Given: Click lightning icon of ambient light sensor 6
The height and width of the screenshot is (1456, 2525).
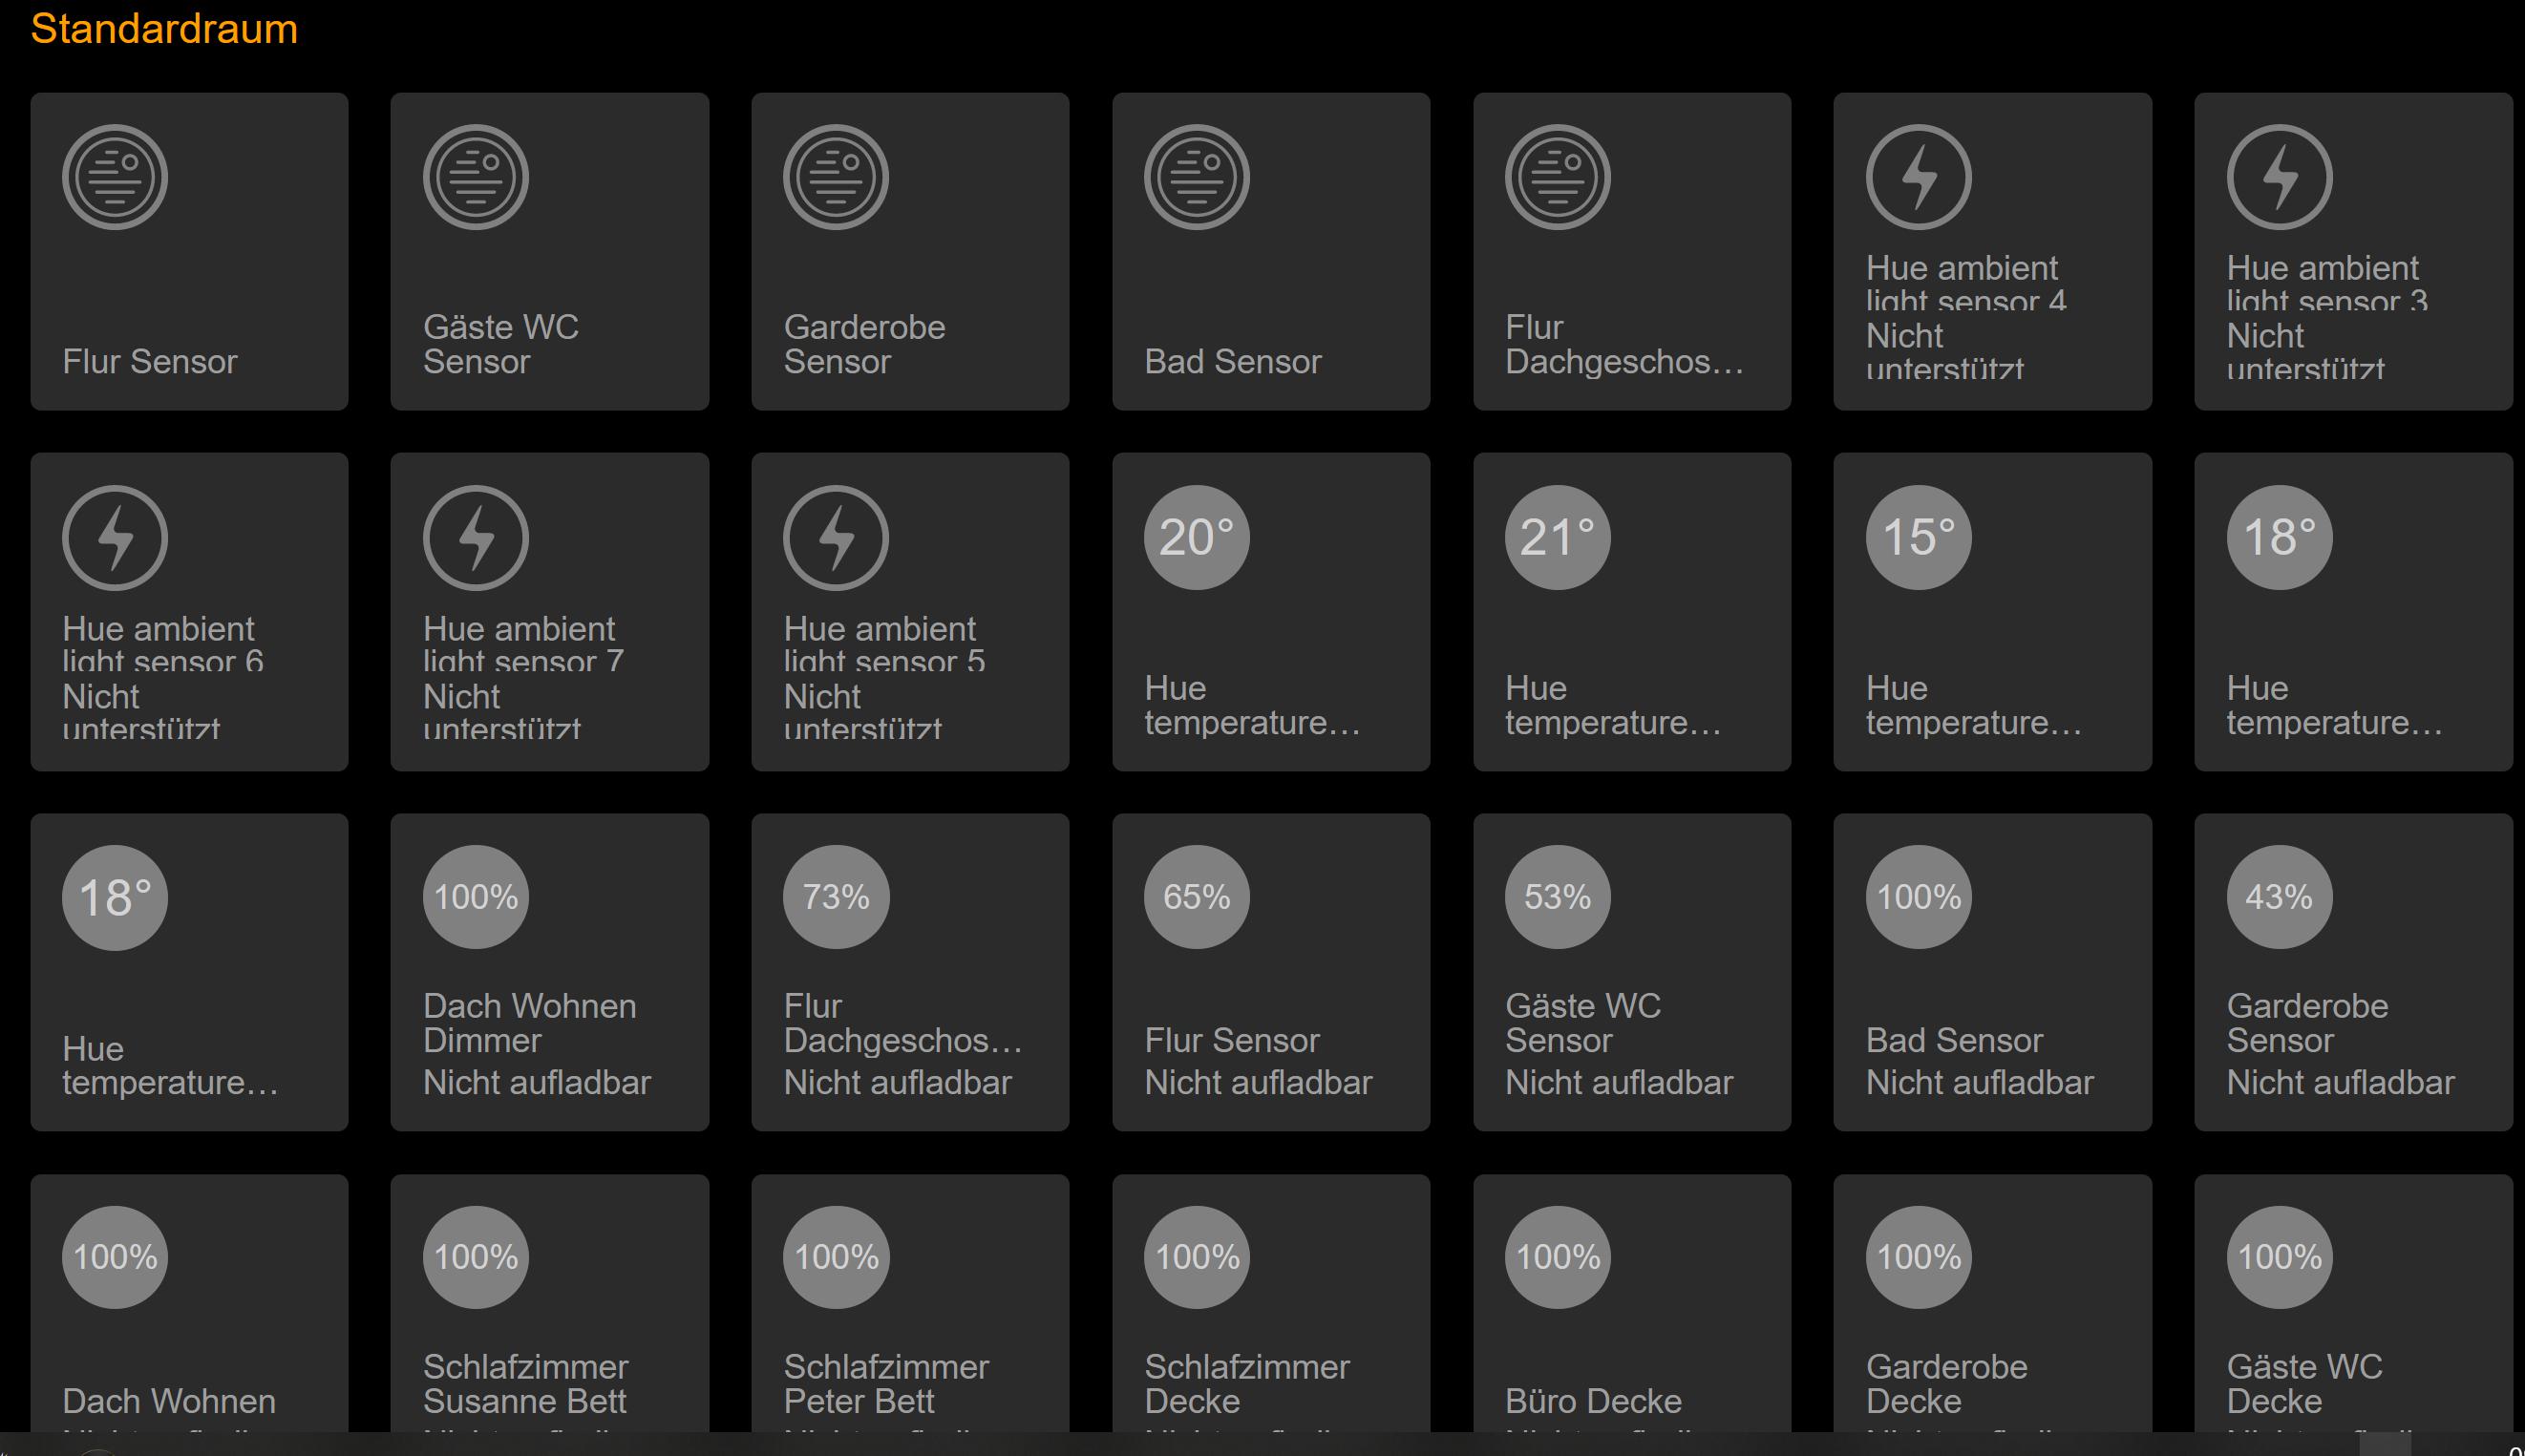Looking at the screenshot, I should [115, 538].
